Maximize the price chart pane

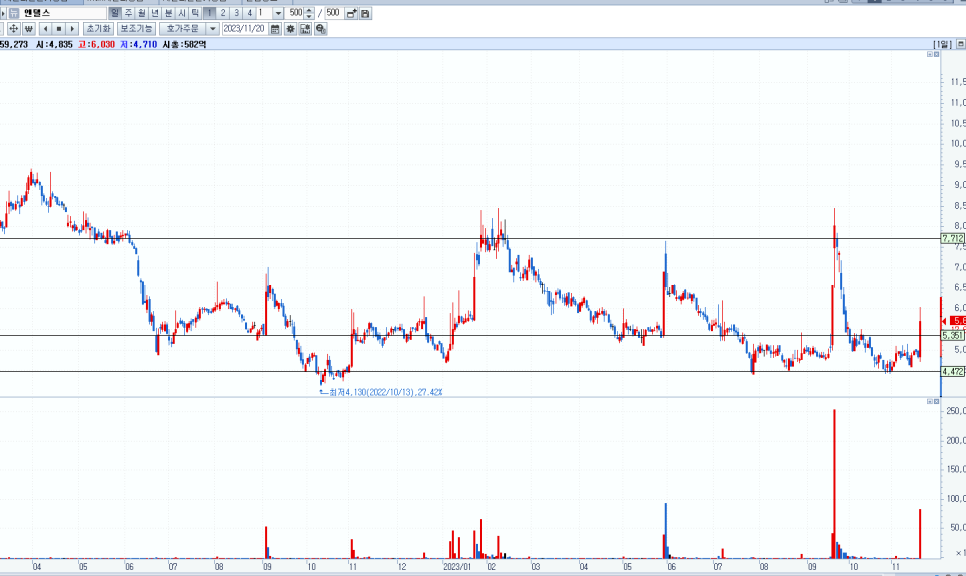[x=930, y=54]
